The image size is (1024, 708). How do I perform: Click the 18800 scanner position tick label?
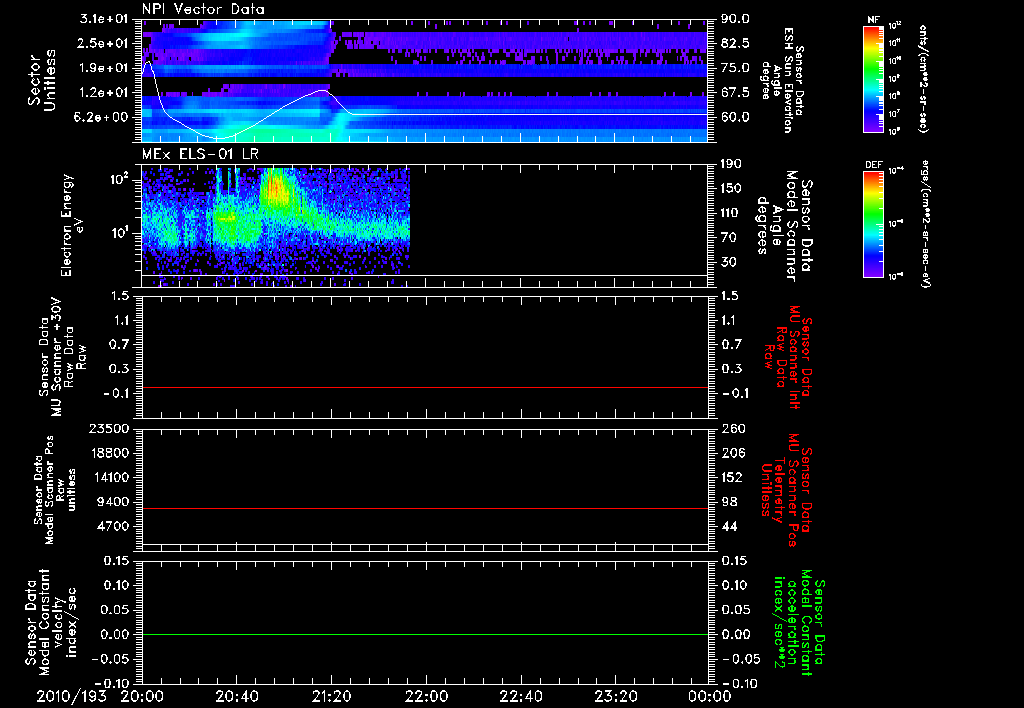click(x=108, y=453)
